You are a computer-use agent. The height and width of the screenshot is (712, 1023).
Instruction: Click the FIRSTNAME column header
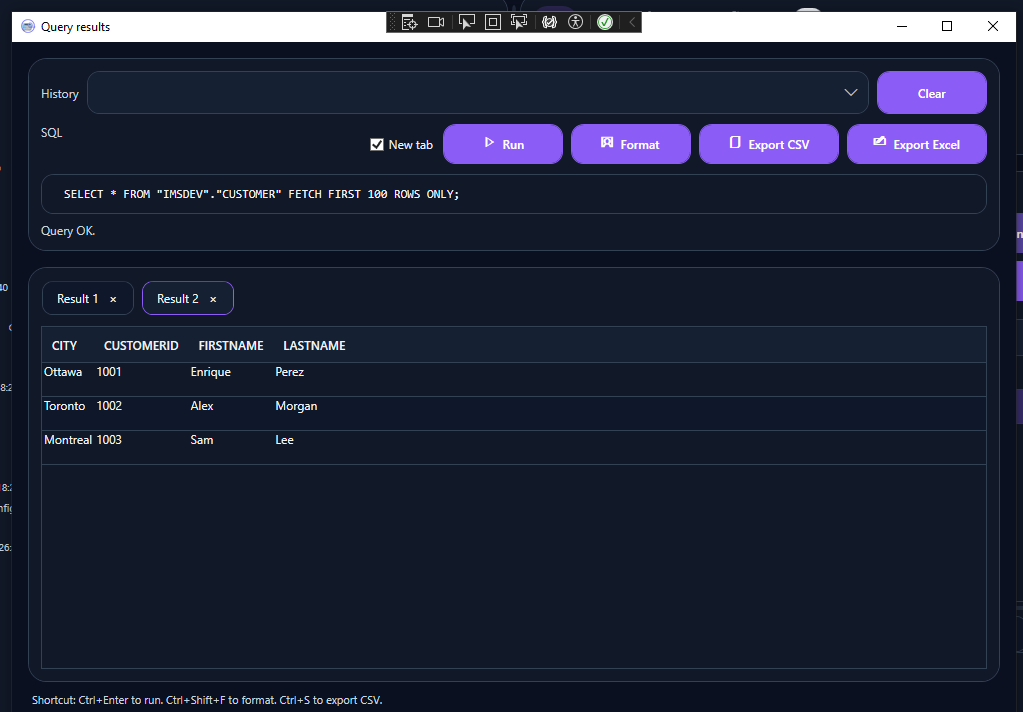(231, 345)
